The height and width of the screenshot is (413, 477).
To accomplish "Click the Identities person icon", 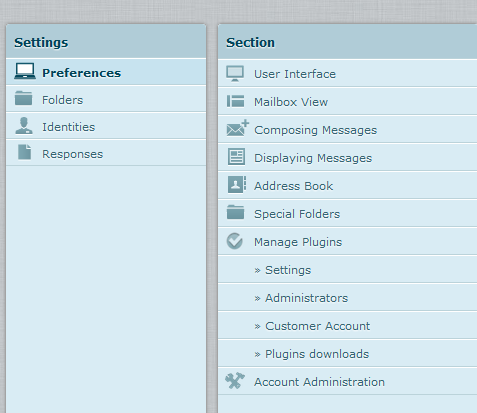I will [x=24, y=126].
